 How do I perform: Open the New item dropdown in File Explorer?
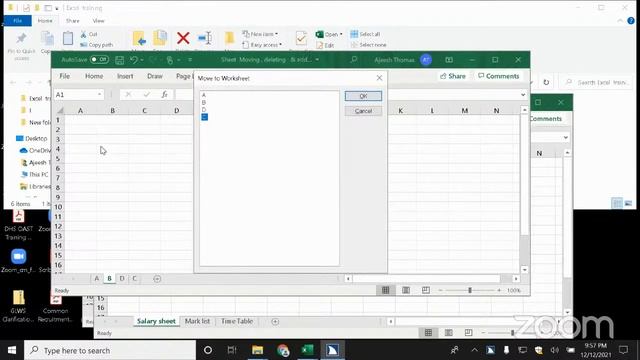260,34
